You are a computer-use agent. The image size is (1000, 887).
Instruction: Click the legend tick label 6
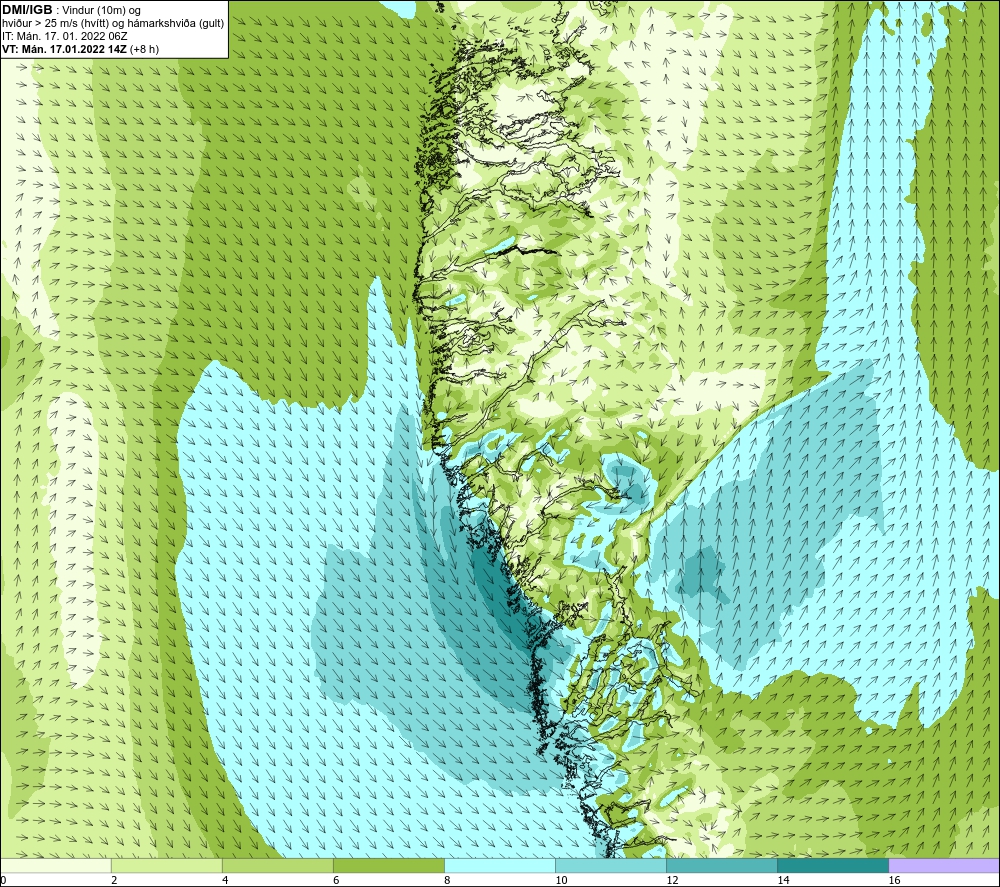click(x=336, y=880)
